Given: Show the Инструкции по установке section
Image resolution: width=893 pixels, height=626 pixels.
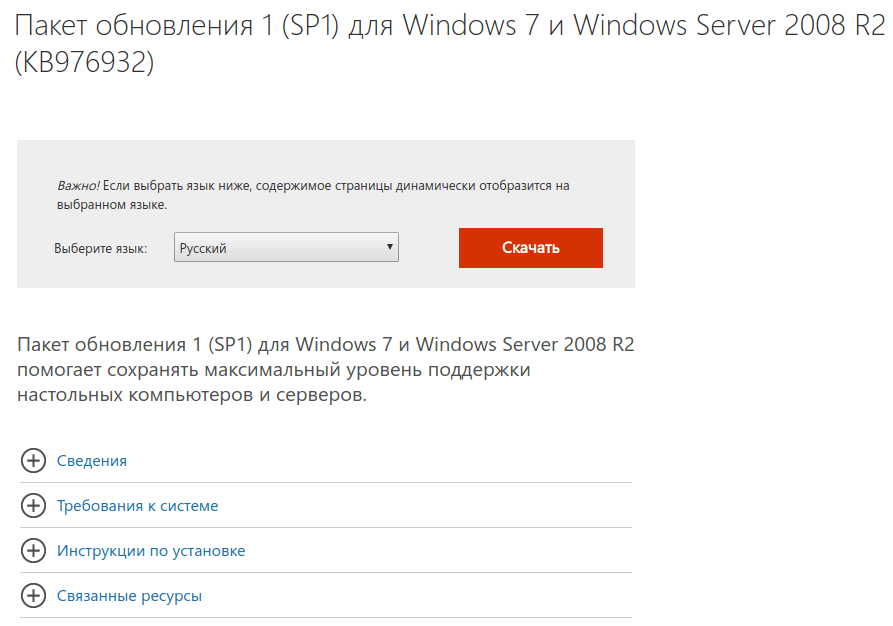Looking at the screenshot, I should (x=151, y=551).
